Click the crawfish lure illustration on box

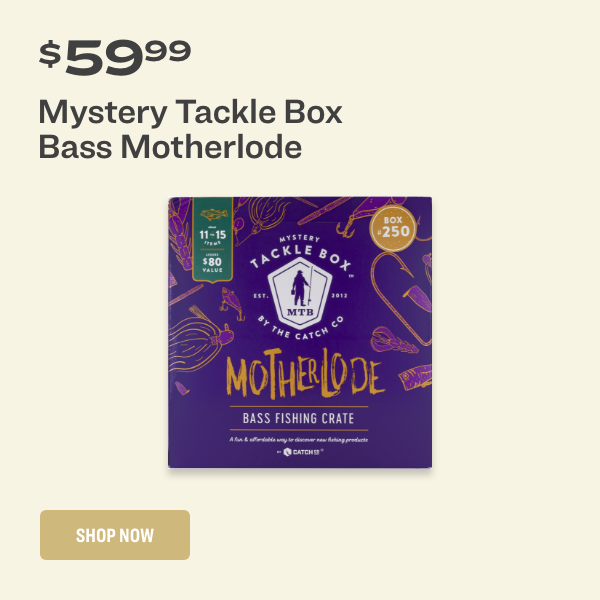[394, 341]
